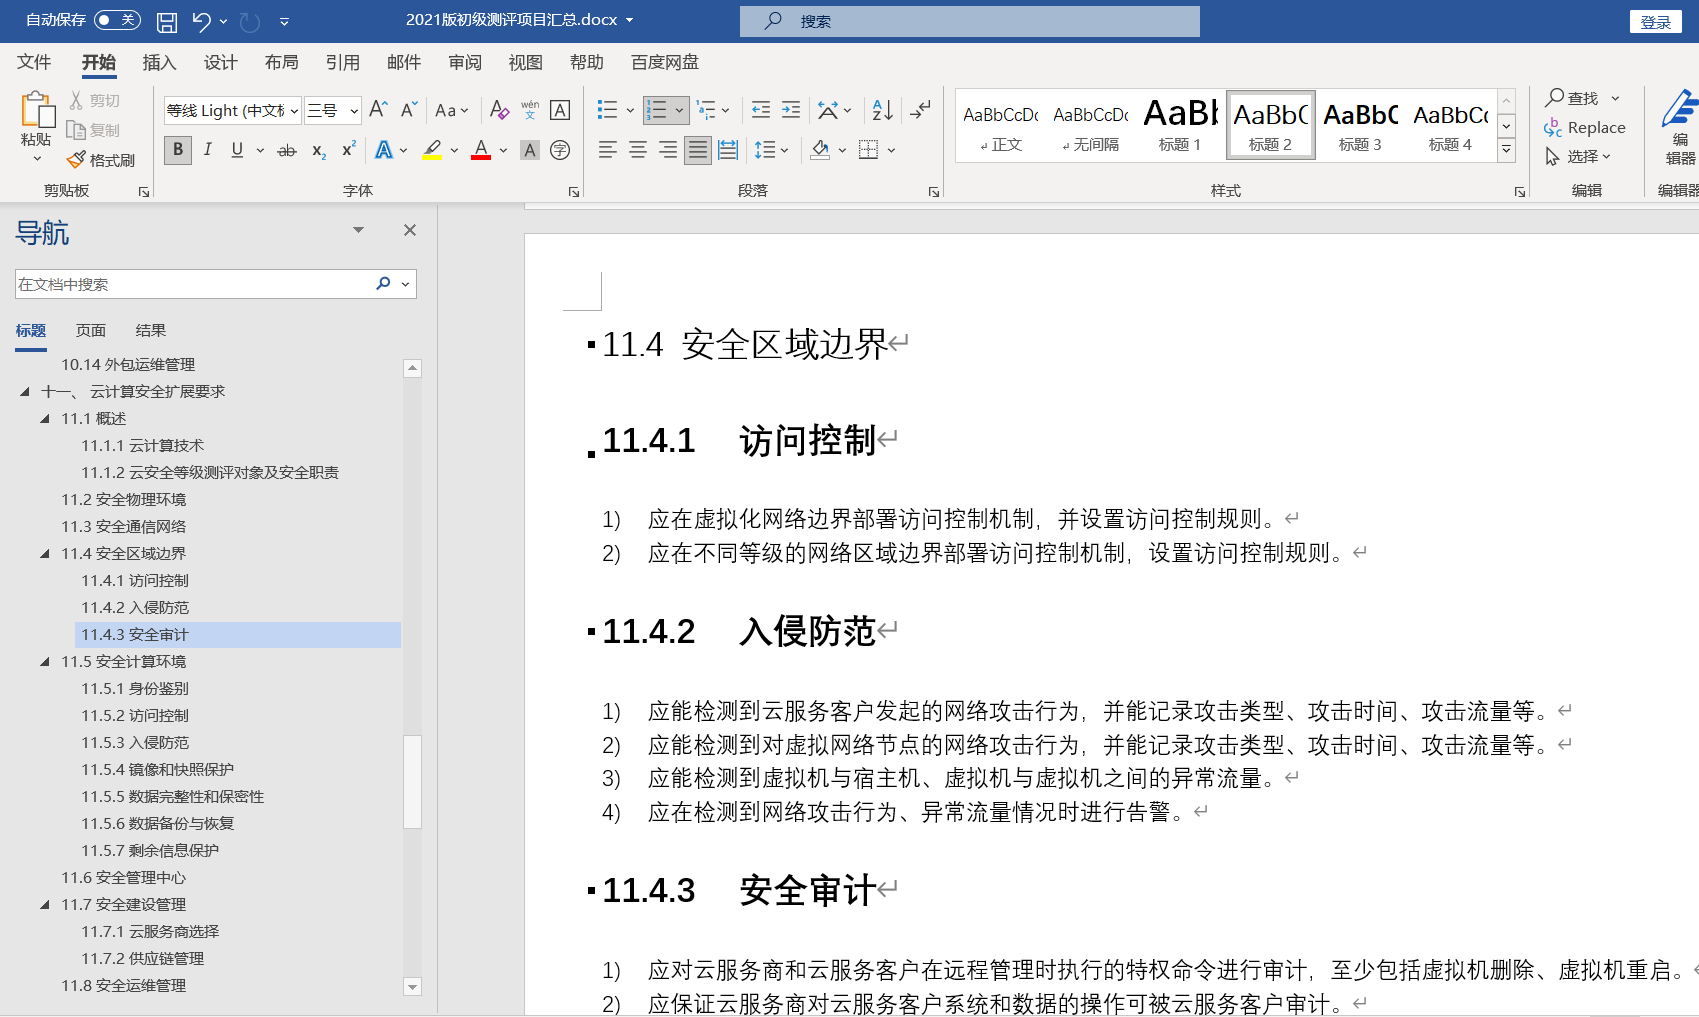Click the Line Spacing icon

765,150
